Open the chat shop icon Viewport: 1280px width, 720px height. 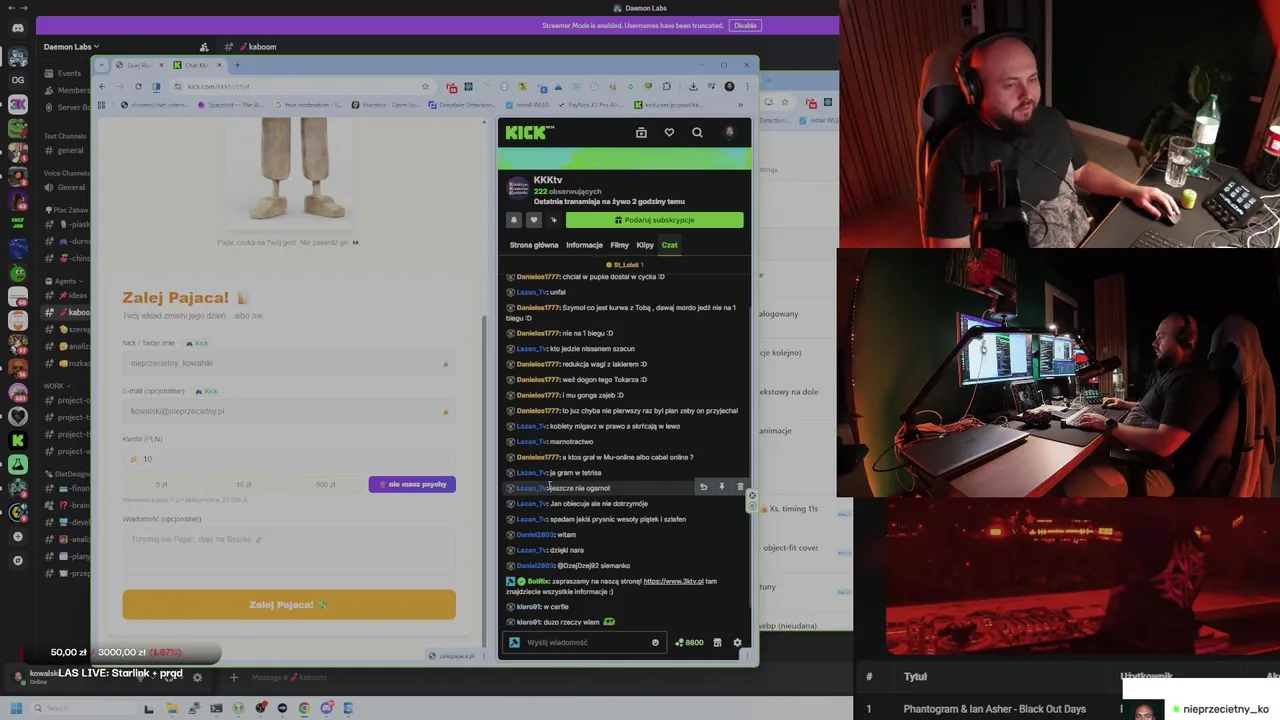[x=717, y=643]
